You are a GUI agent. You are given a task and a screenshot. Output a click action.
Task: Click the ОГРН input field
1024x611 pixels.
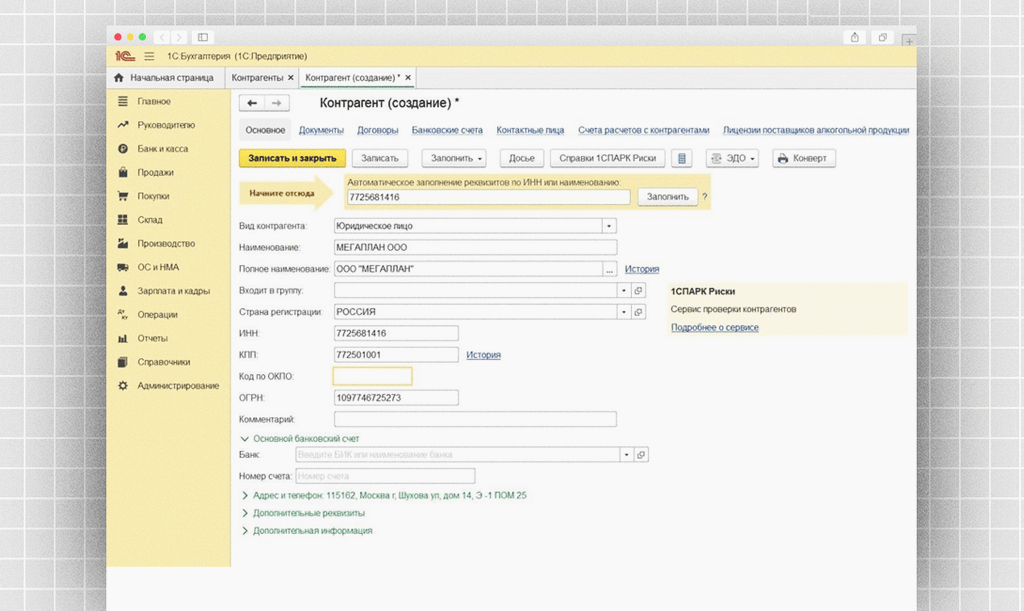[x=396, y=398]
